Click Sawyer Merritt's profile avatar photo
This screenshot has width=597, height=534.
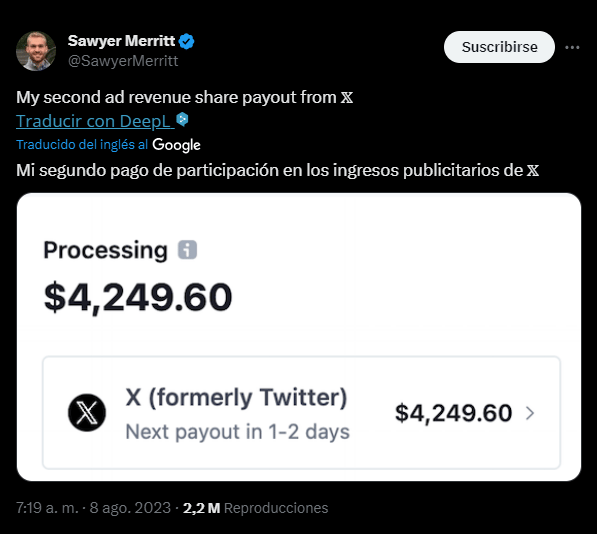(x=36, y=51)
